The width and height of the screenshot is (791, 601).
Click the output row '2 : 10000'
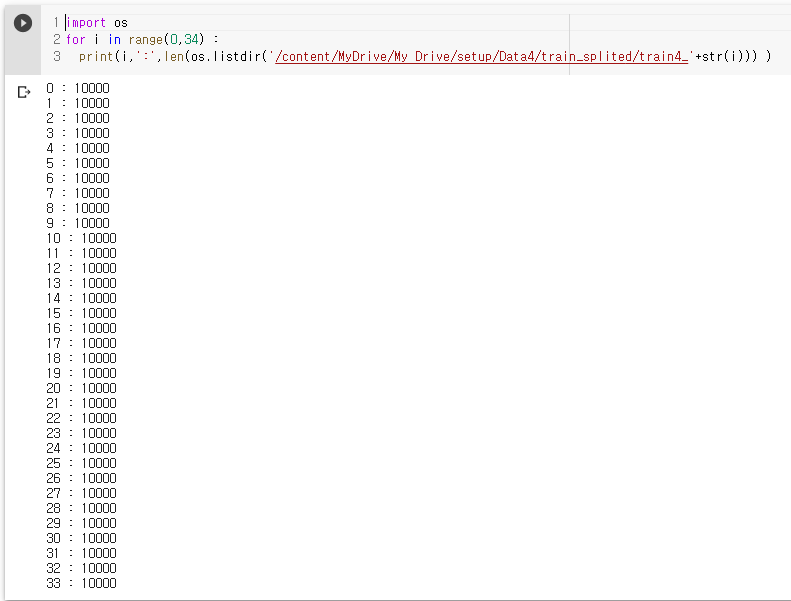pyautogui.click(x=78, y=118)
